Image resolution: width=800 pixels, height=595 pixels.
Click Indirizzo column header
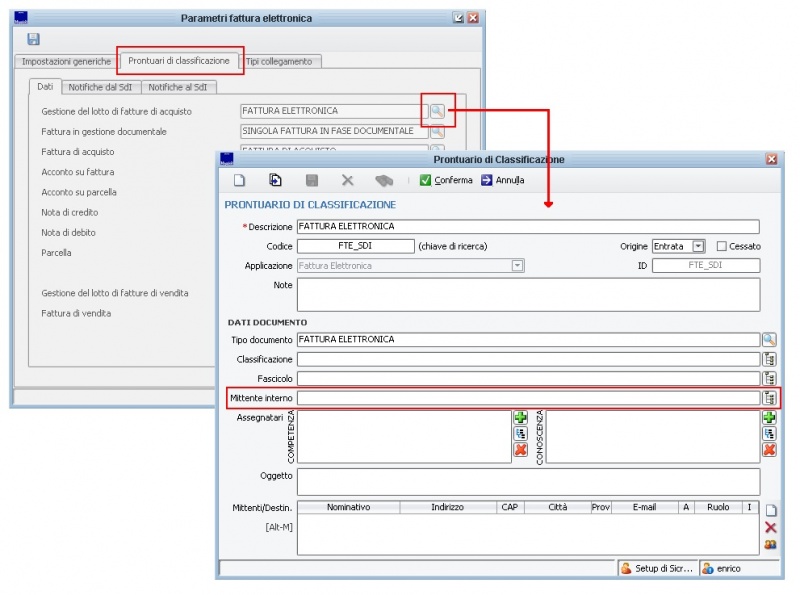447,507
